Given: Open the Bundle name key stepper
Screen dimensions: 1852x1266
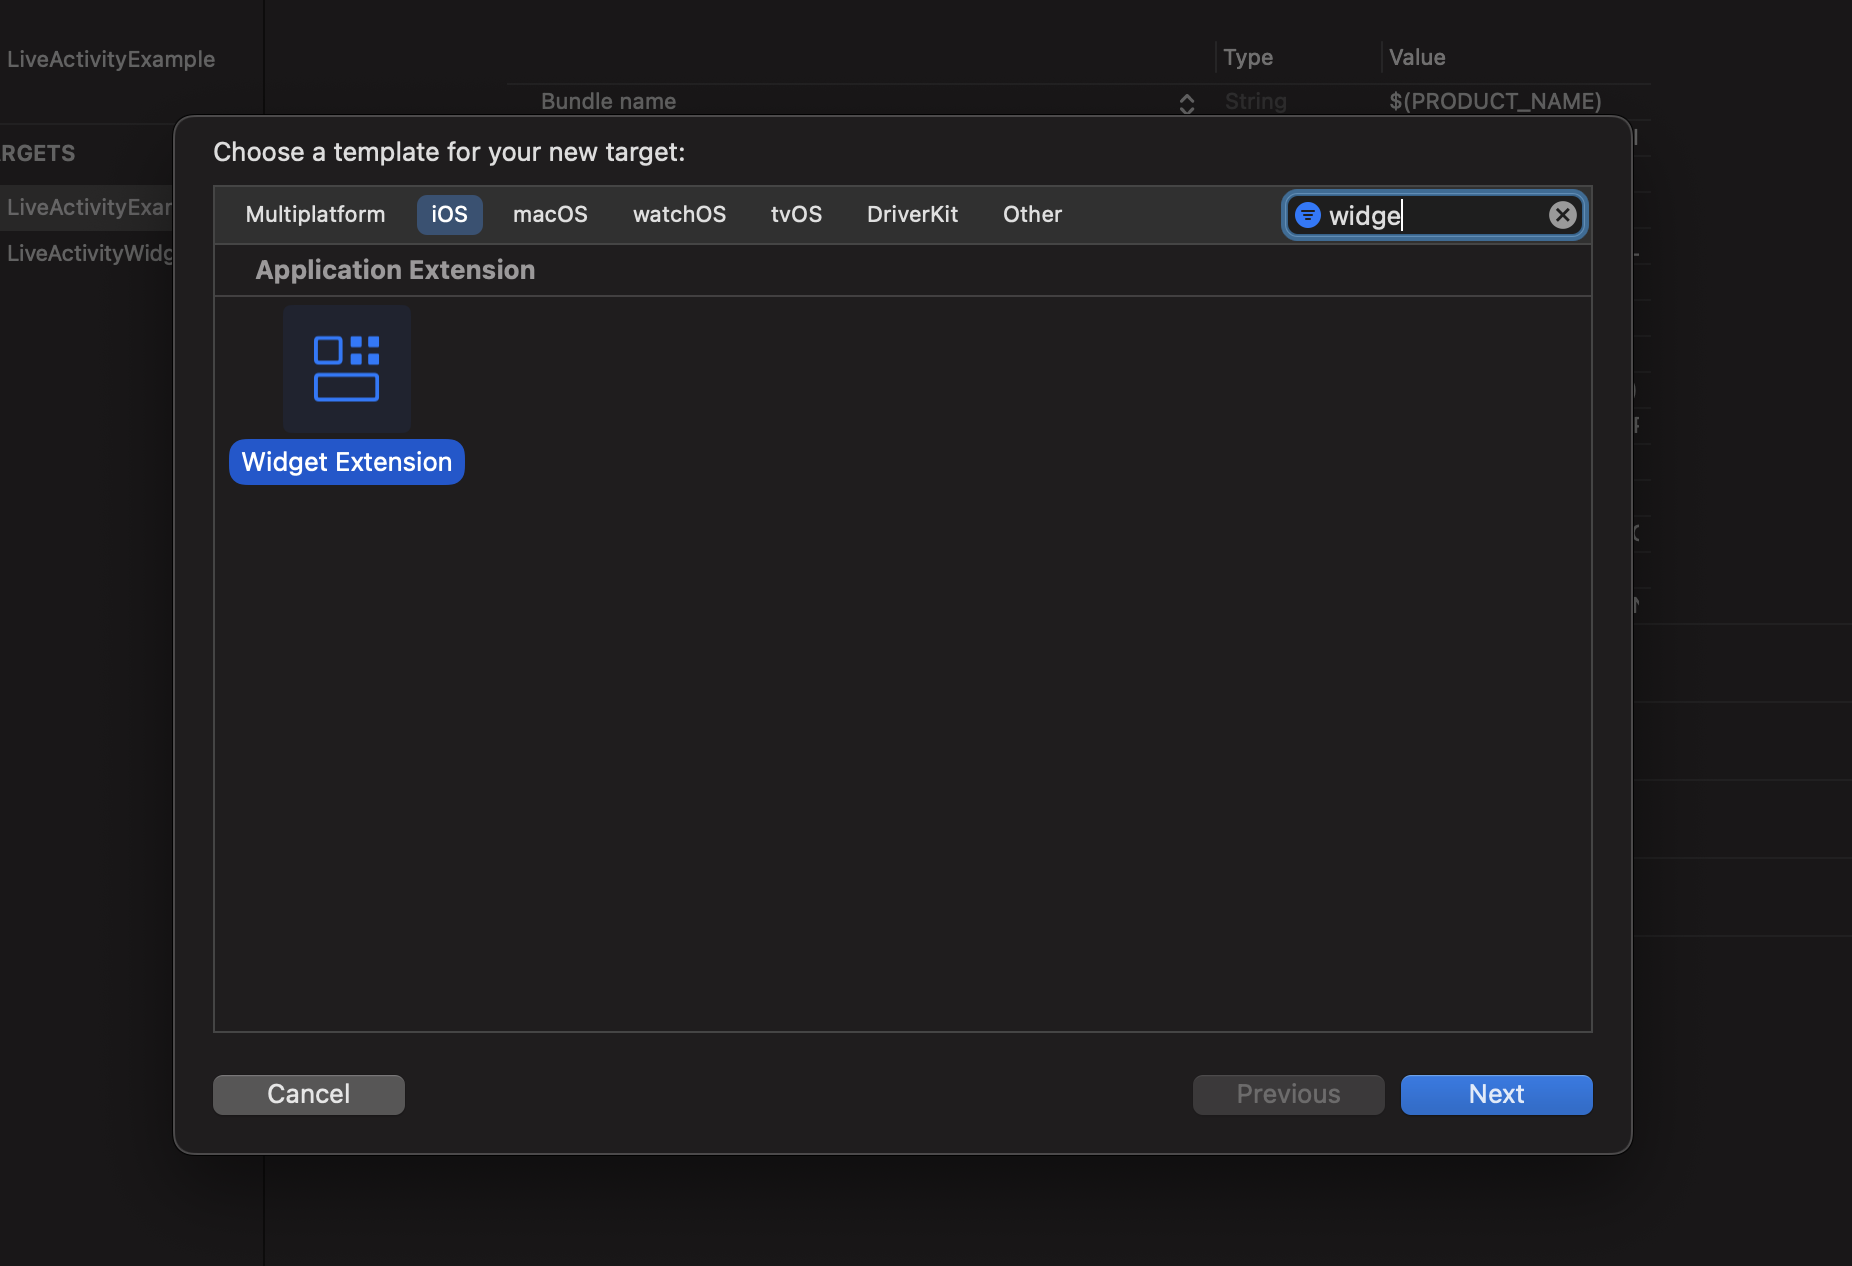Looking at the screenshot, I should 1187,104.
